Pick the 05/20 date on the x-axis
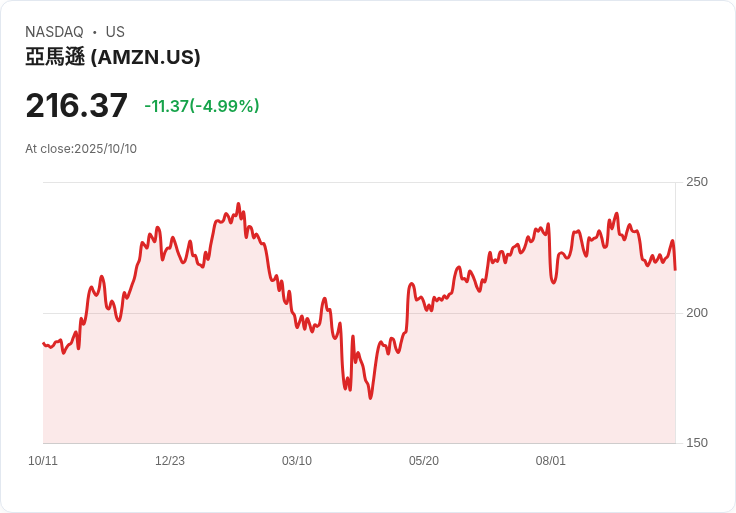 click(x=424, y=461)
